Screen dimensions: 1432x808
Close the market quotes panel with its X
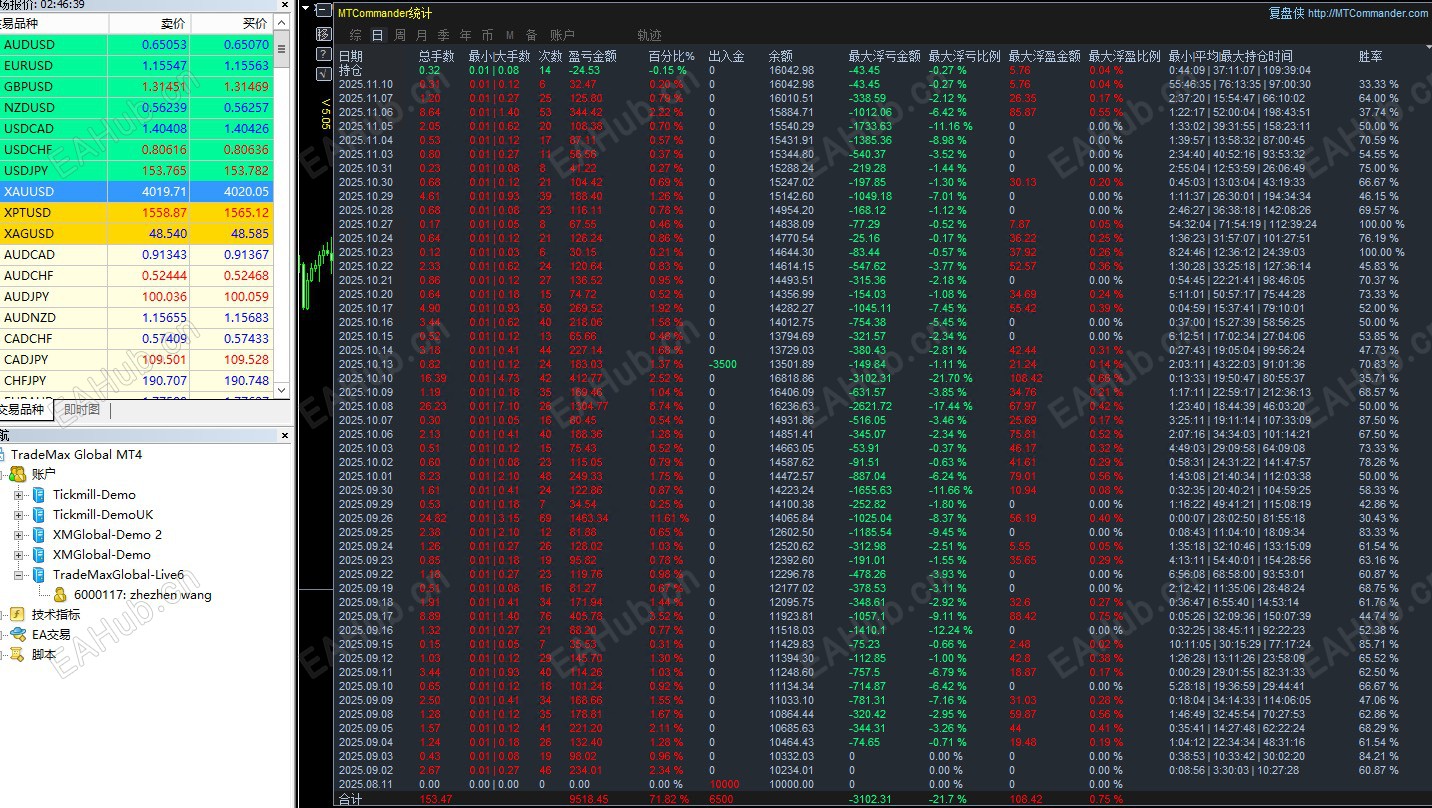coord(285,4)
